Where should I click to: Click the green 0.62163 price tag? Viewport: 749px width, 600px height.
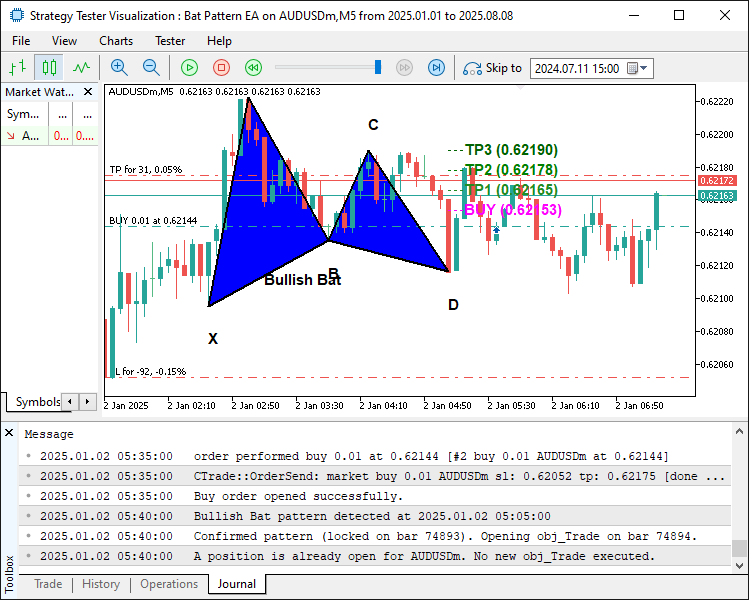[717, 196]
